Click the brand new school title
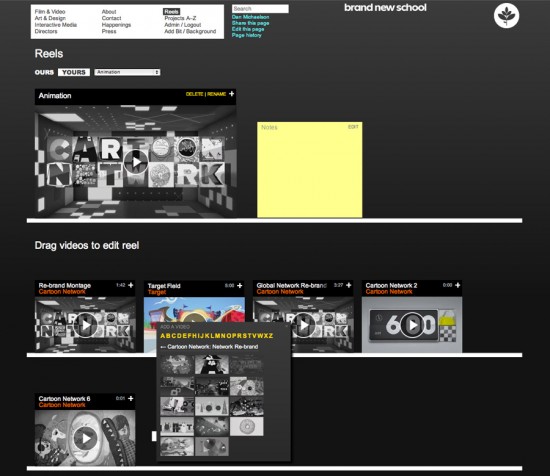 tap(385, 8)
